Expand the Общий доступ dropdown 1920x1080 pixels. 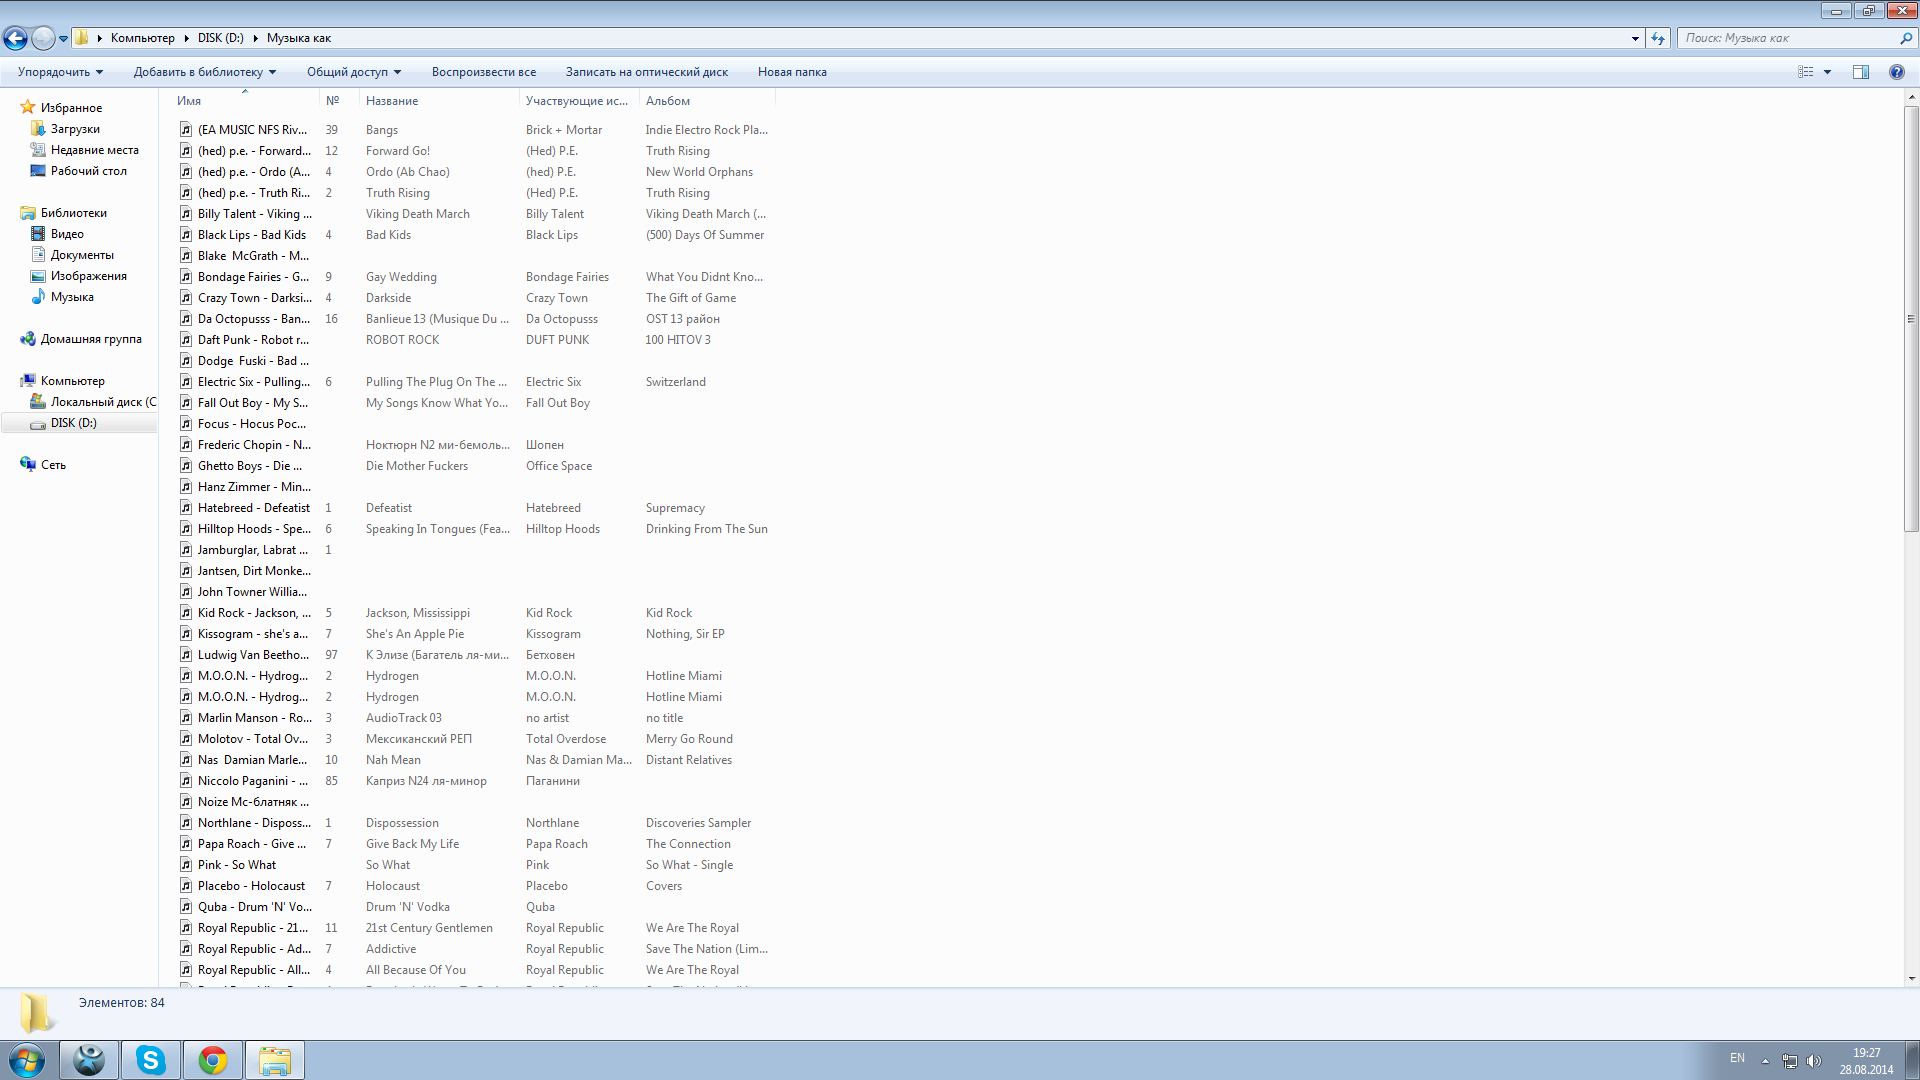[x=353, y=72]
